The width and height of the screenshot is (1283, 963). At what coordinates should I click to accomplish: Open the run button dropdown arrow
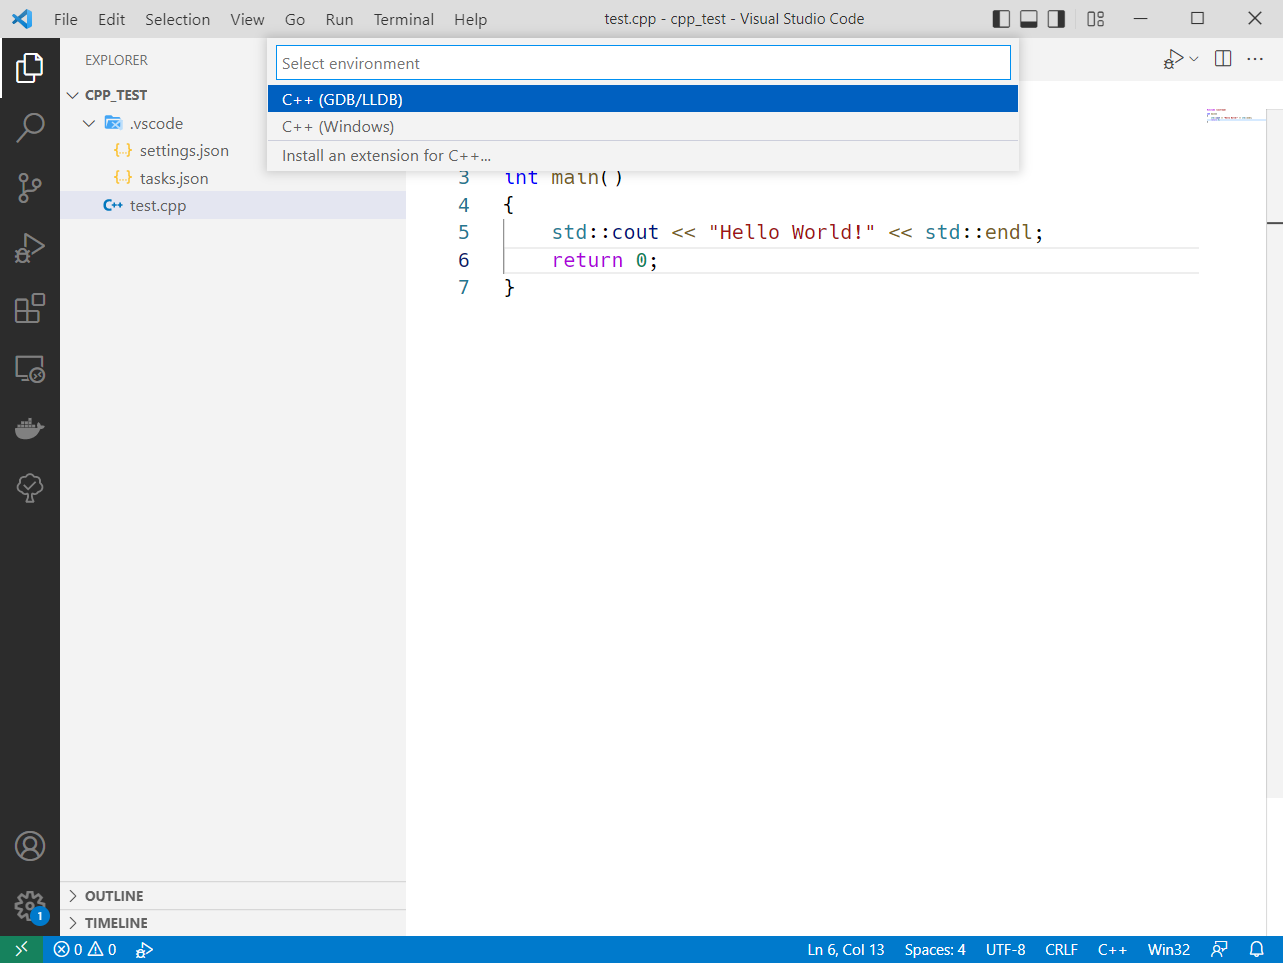pos(1194,59)
